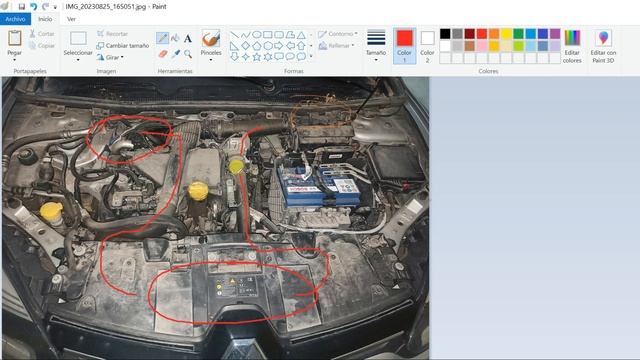This screenshot has height=360, width=640.
Task: Click the Save icon in title bar
Action: pyautogui.click(x=22, y=7)
